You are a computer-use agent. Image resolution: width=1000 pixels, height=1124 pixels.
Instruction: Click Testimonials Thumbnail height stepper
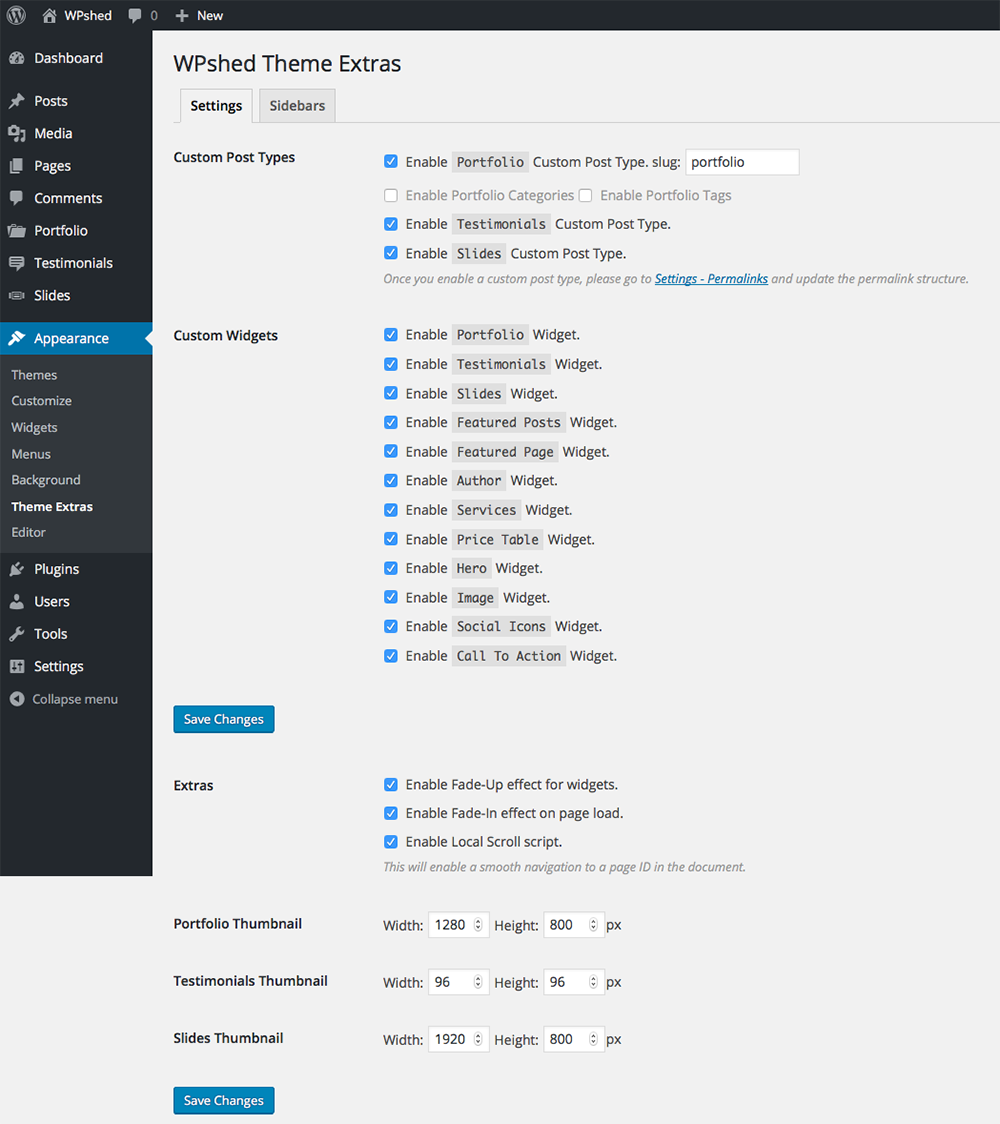(593, 982)
